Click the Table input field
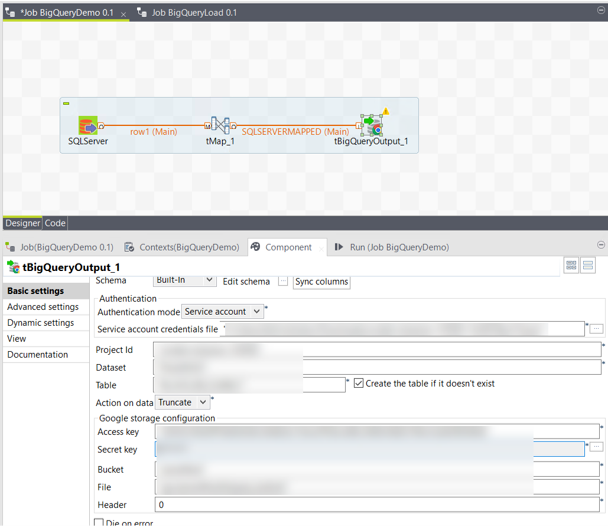The height and width of the screenshot is (526, 608). [x=249, y=385]
